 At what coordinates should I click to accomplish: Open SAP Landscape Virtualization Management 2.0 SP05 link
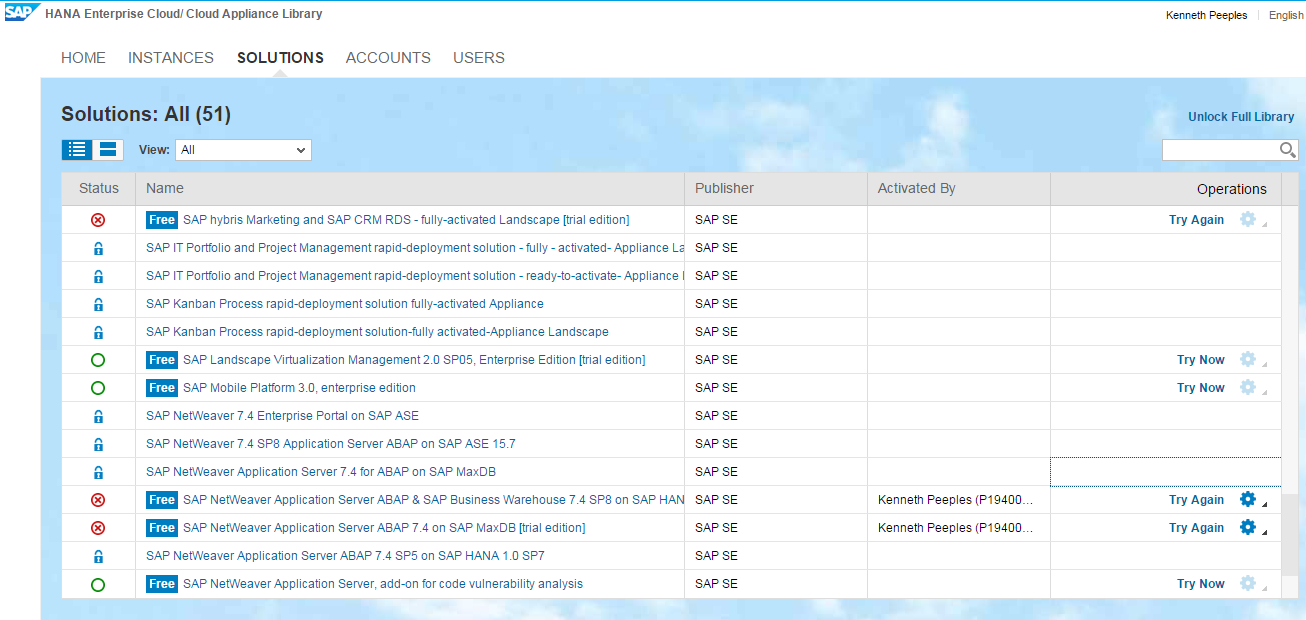click(x=414, y=360)
